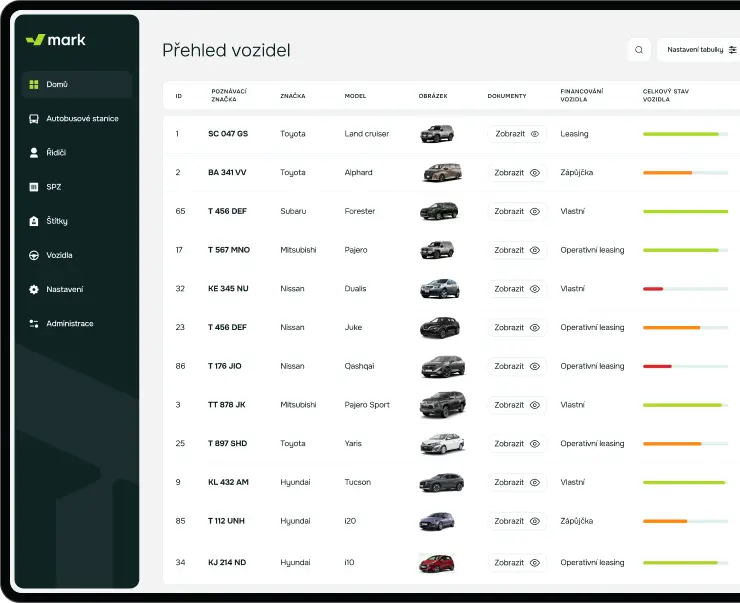Click the Hyundai Tucson car image

pyautogui.click(x=442, y=482)
